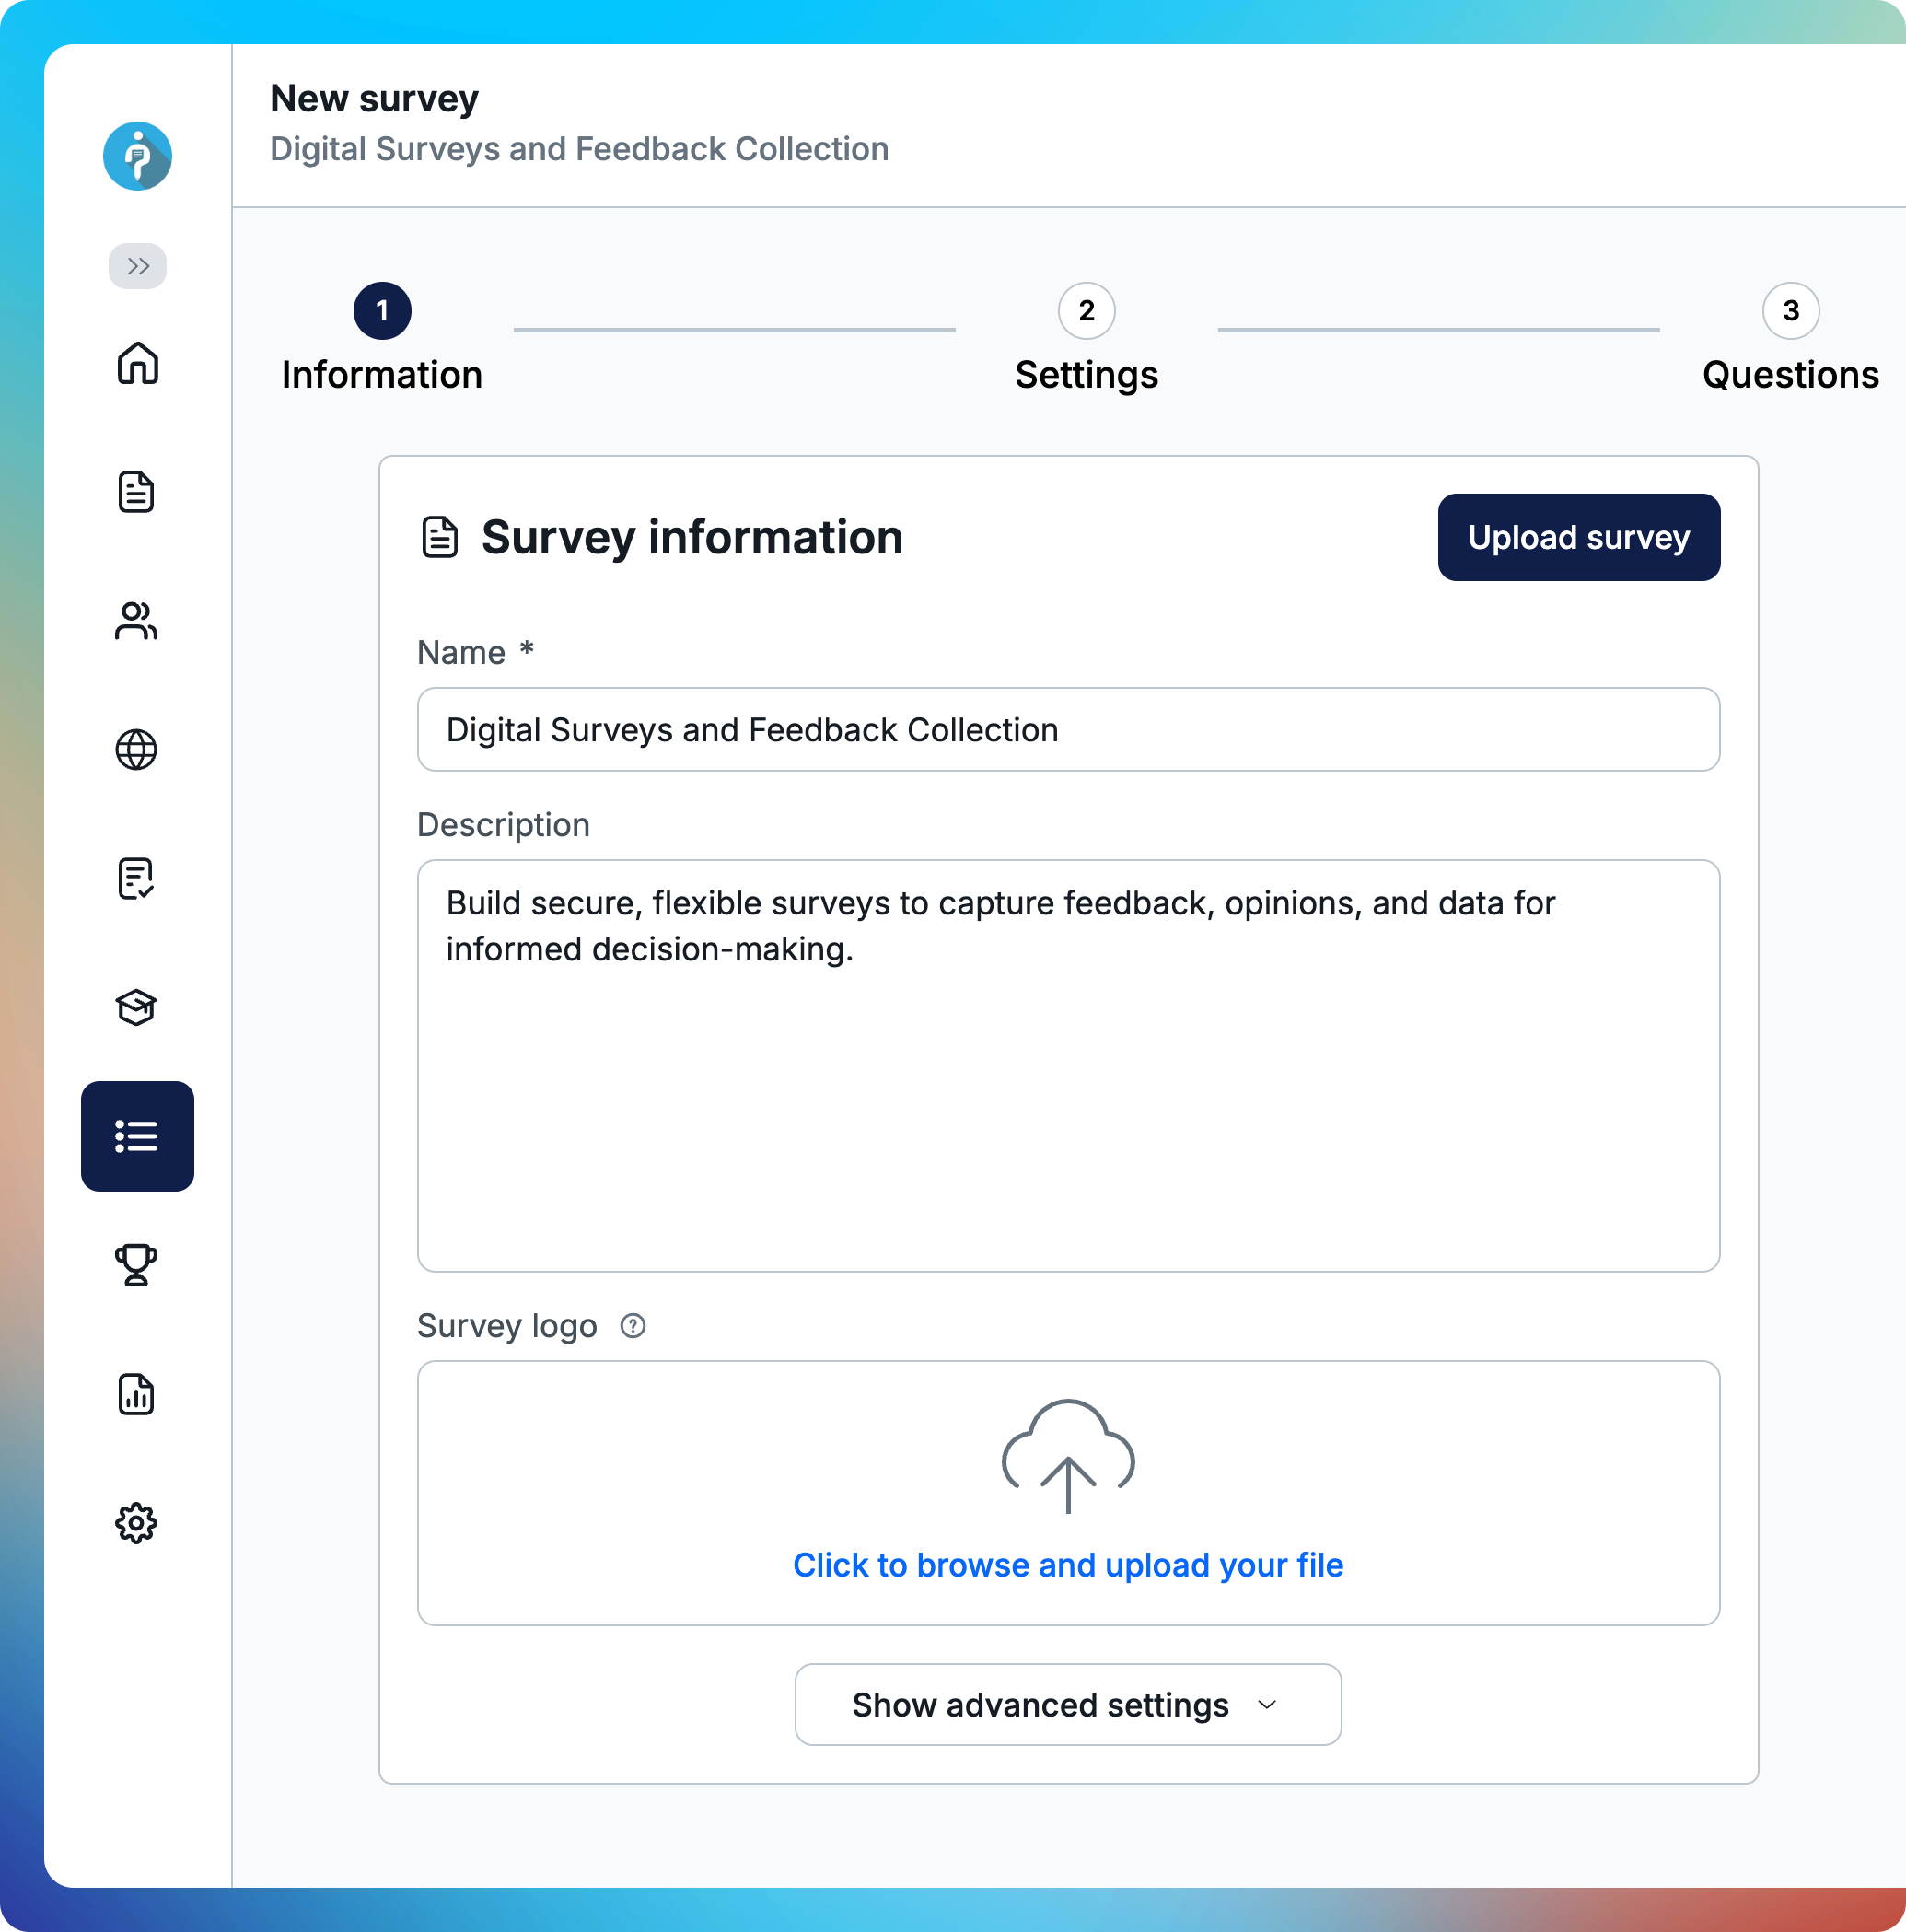Open the settings gear sidebar icon
The width and height of the screenshot is (1906, 1932).
click(x=137, y=1523)
